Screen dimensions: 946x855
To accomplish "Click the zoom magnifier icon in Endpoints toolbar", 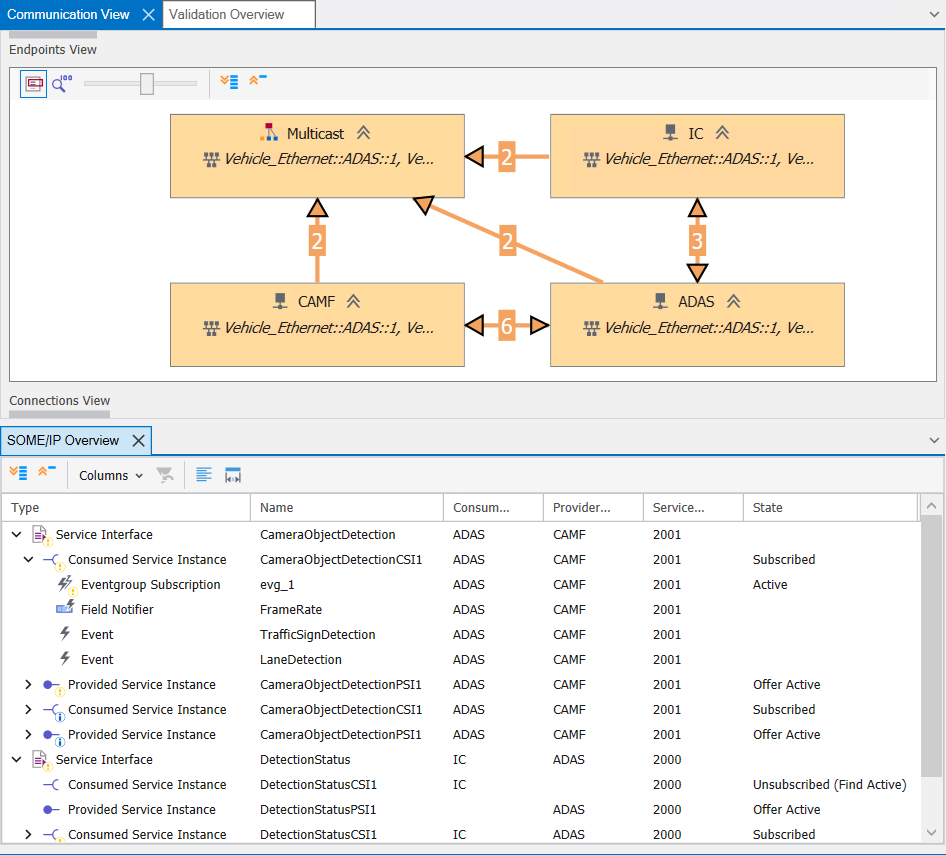I will 62,83.
